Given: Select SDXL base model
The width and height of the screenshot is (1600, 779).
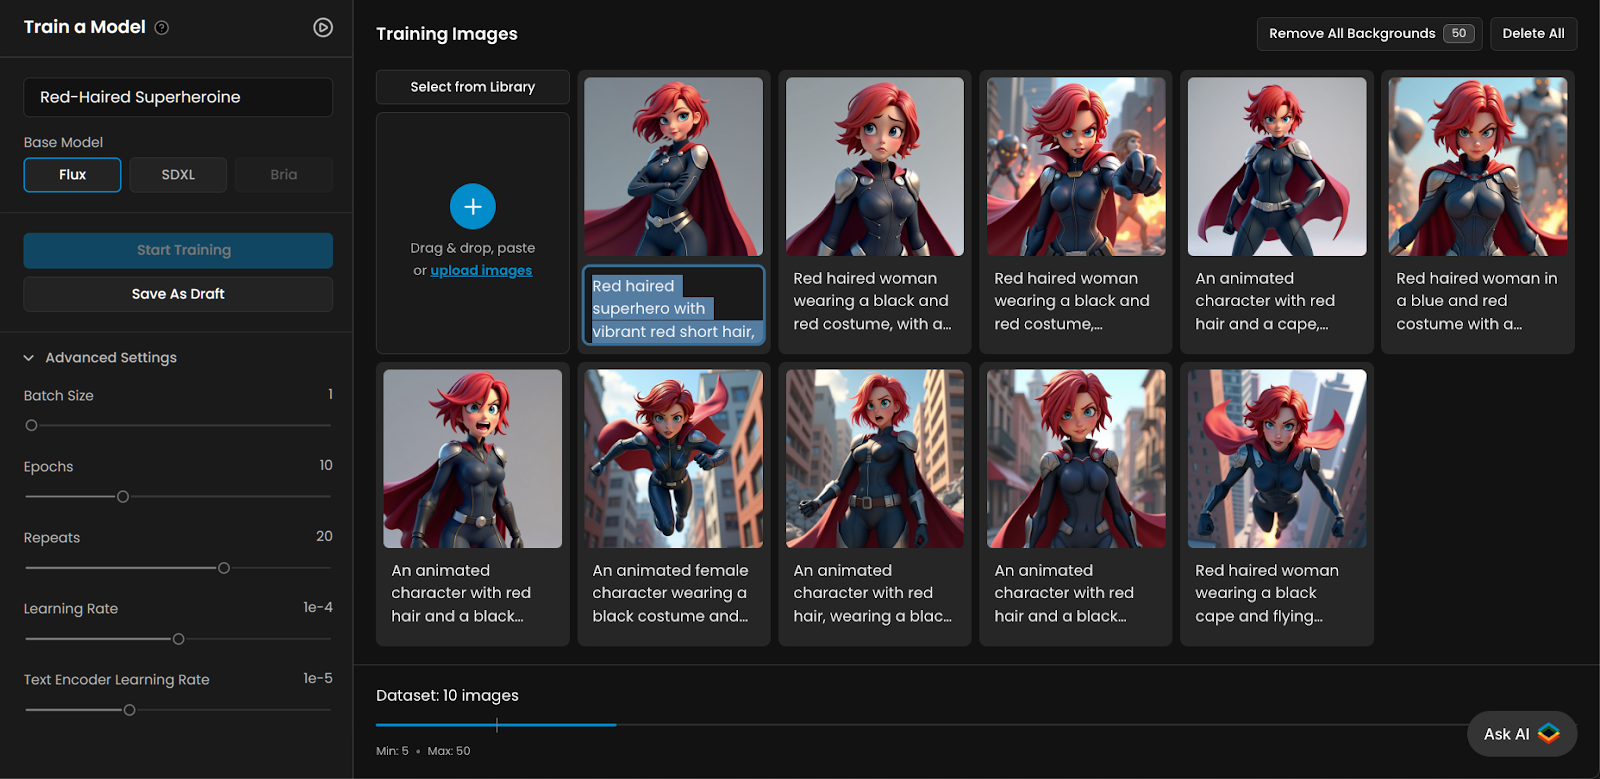Looking at the screenshot, I should (178, 175).
